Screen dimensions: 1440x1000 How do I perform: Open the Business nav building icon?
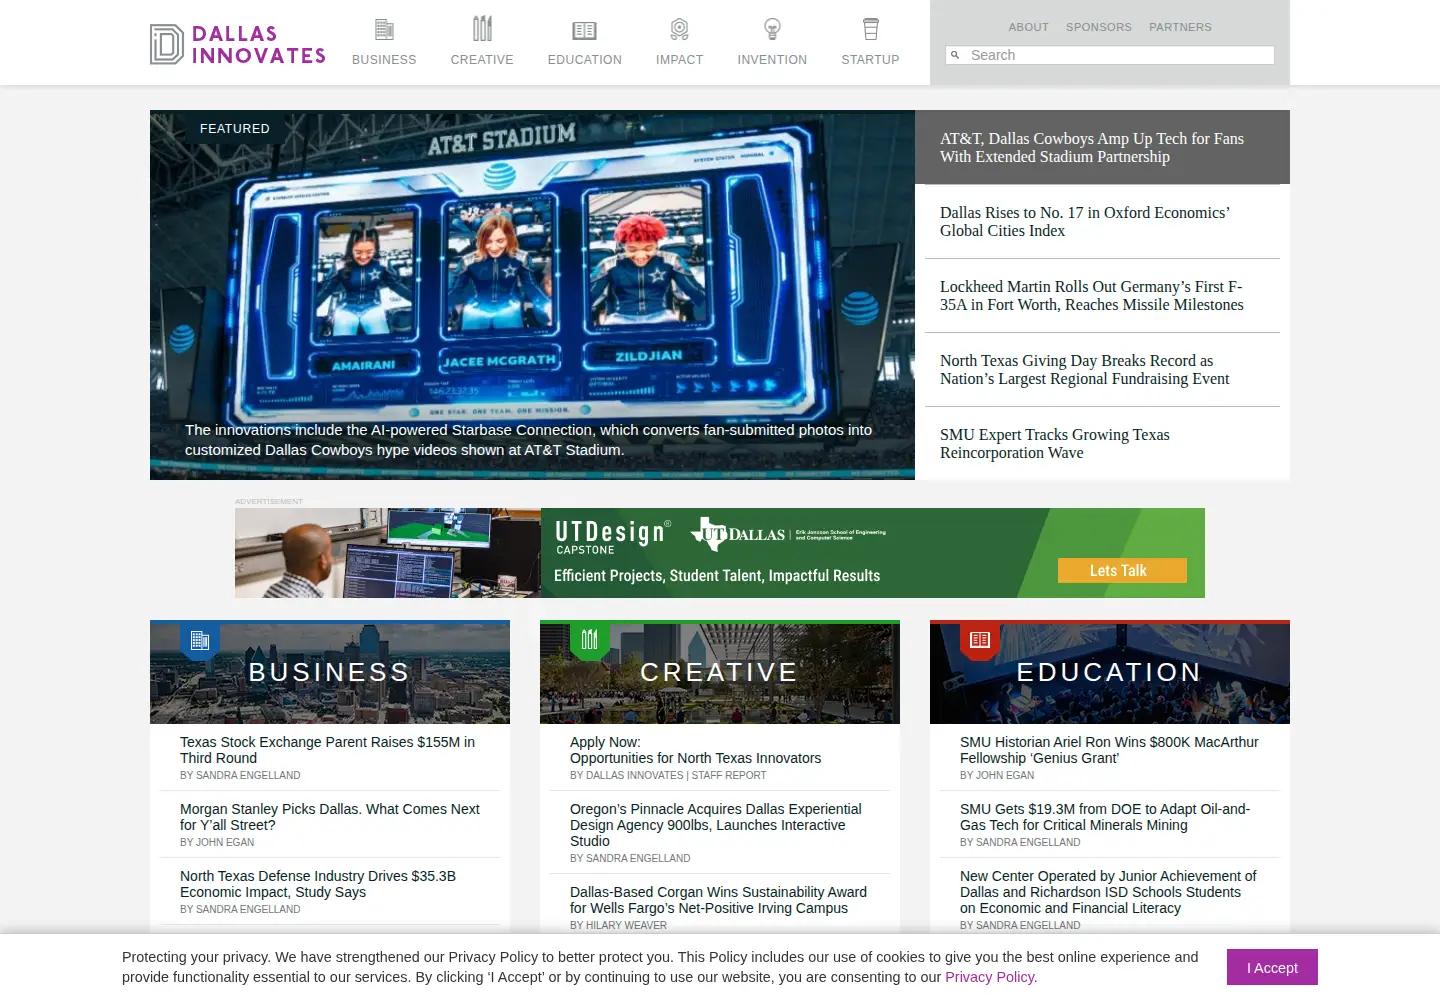[x=384, y=29]
